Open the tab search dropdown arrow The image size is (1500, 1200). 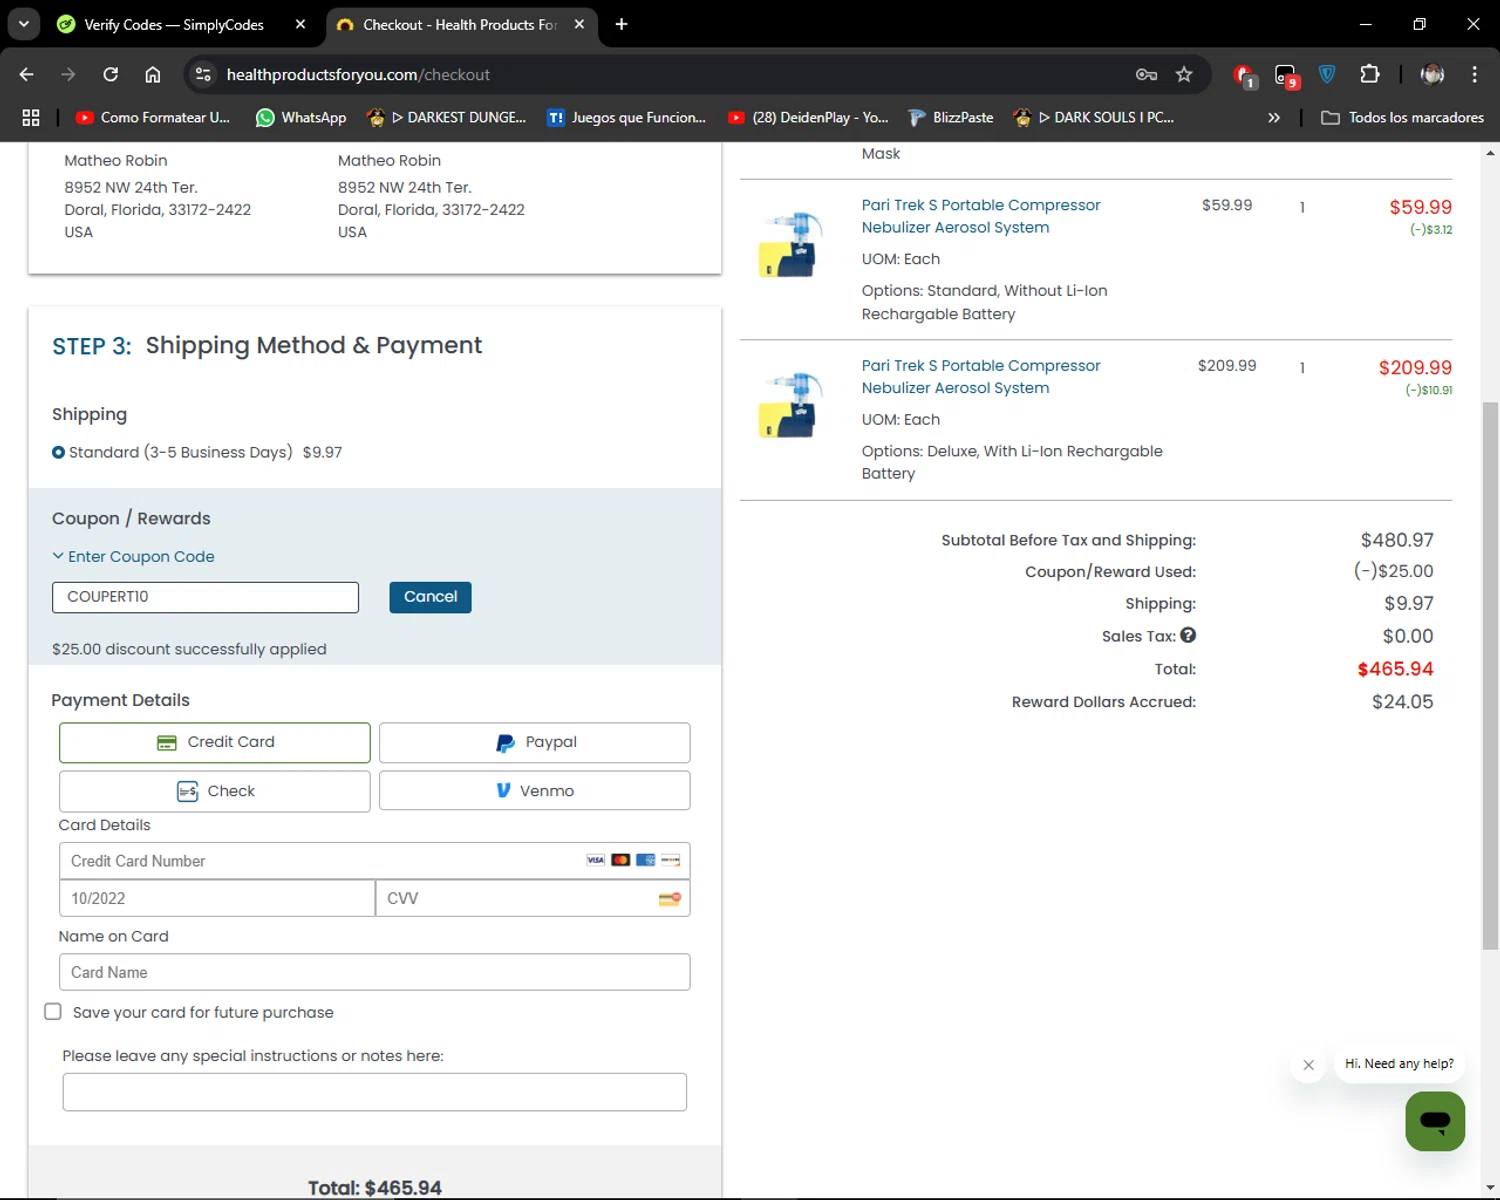pyautogui.click(x=23, y=24)
